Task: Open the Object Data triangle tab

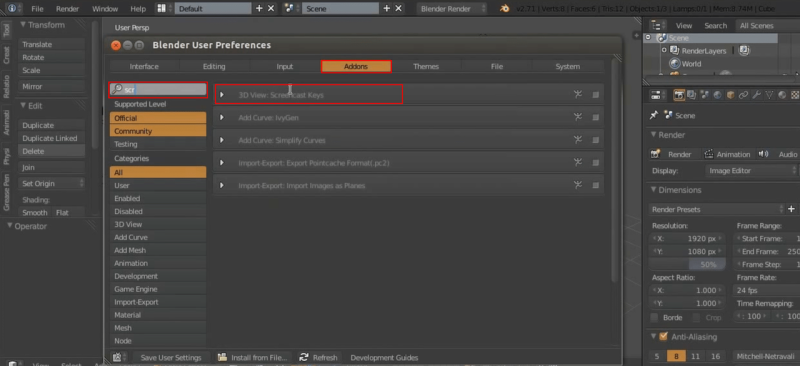Action: point(769,95)
